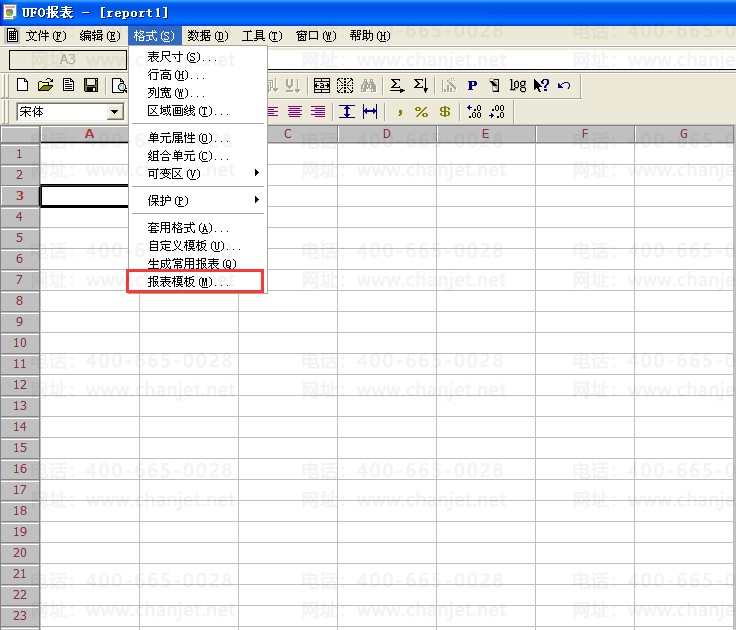Click the chart icon beside P
This screenshot has width=736, height=630.
(449, 85)
